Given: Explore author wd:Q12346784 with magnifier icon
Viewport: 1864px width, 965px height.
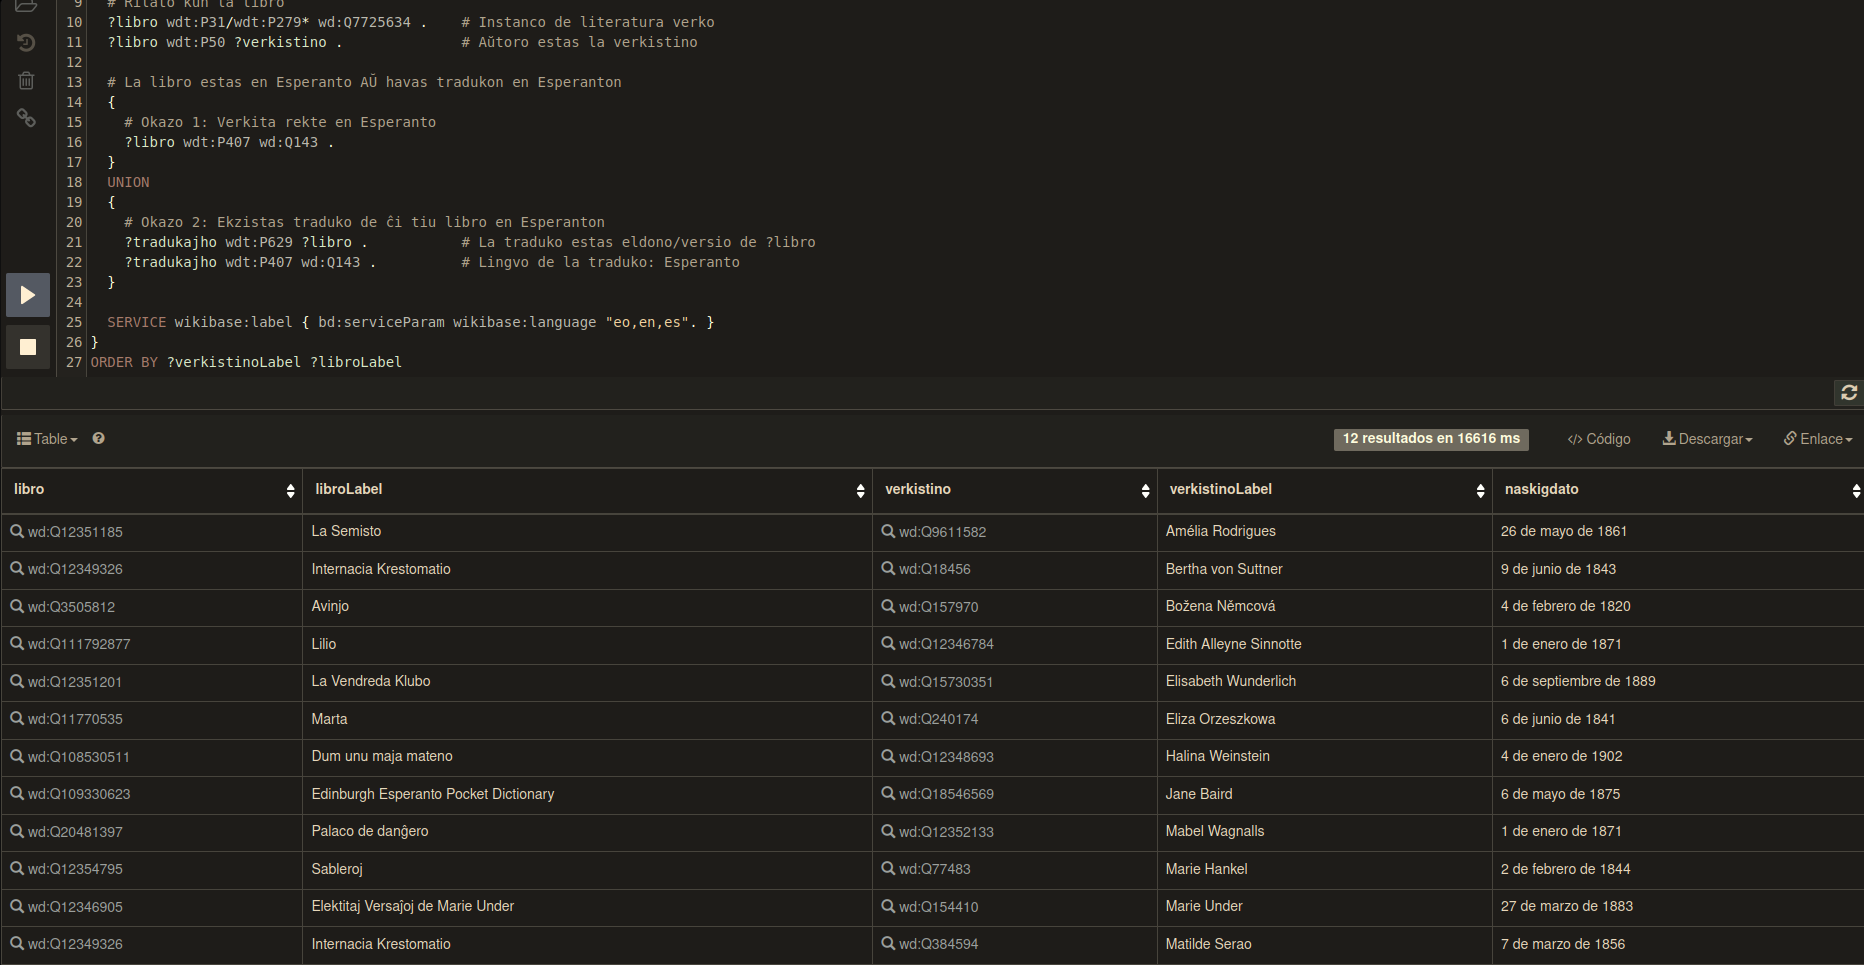Looking at the screenshot, I should pos(888,644).
